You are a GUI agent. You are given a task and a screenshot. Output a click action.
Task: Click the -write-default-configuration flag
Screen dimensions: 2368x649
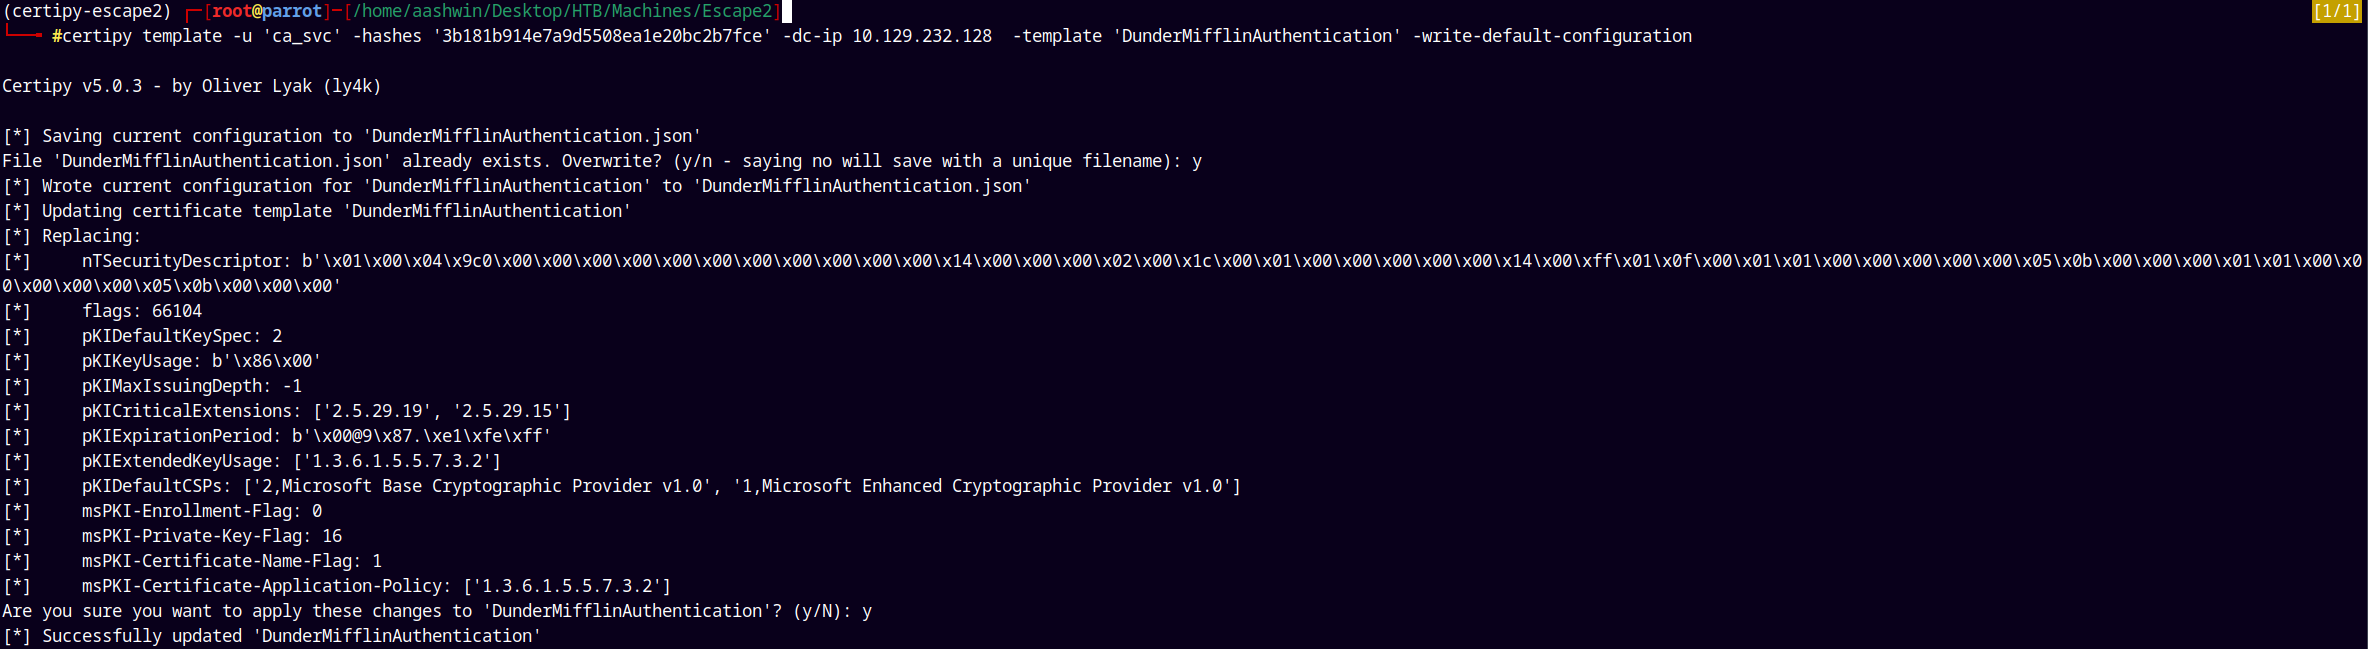point(1552,36)
